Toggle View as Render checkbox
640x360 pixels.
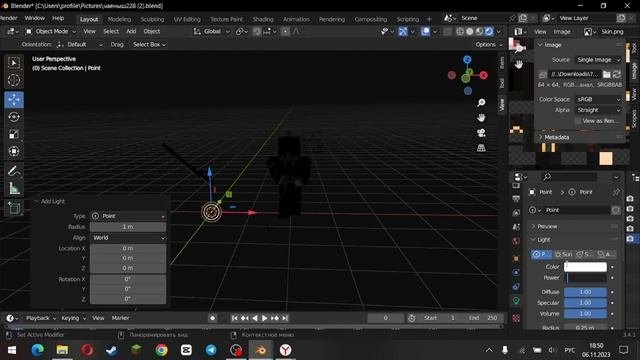coord(578,121)
